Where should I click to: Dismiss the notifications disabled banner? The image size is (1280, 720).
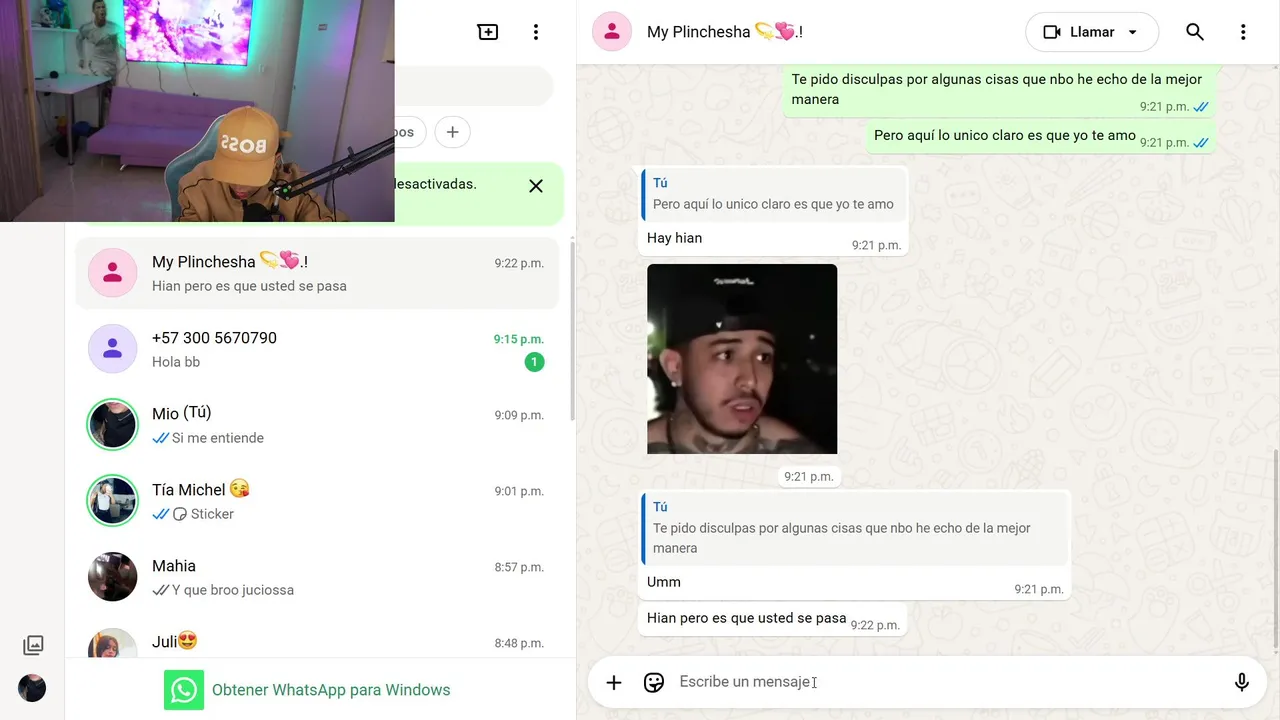pyautogui.click(x=536, y=186)
